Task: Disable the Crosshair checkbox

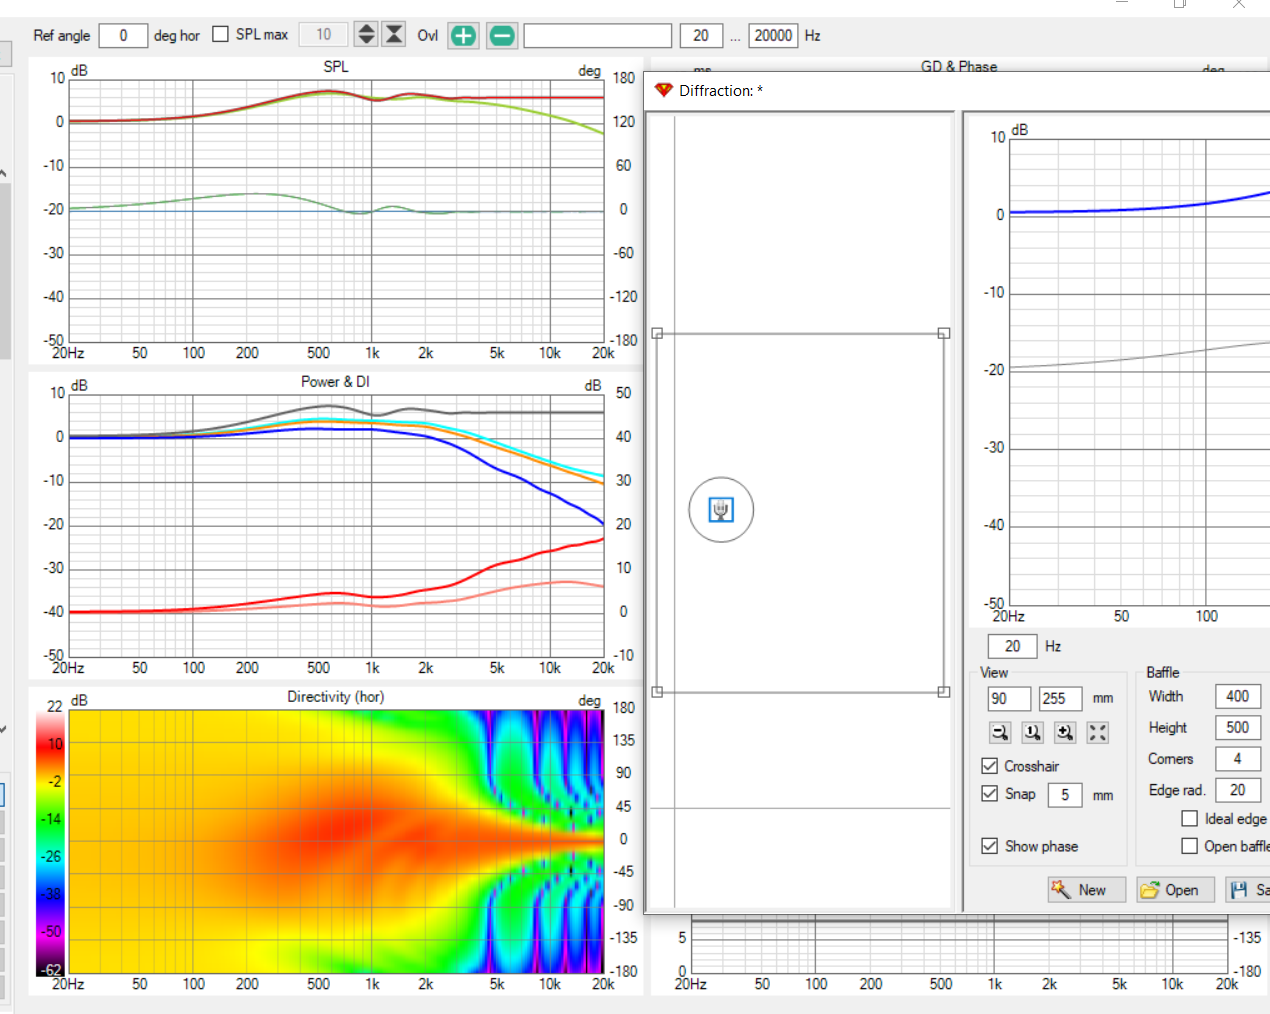Action: pos(990,766)
